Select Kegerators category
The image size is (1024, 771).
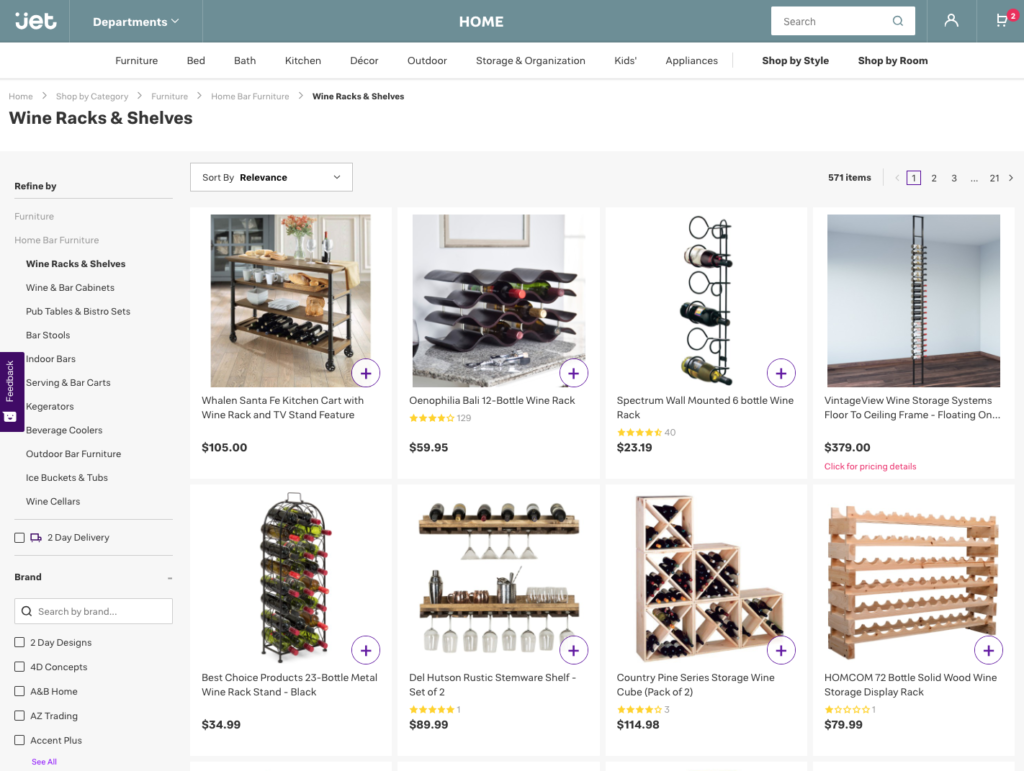click(50, 406)
